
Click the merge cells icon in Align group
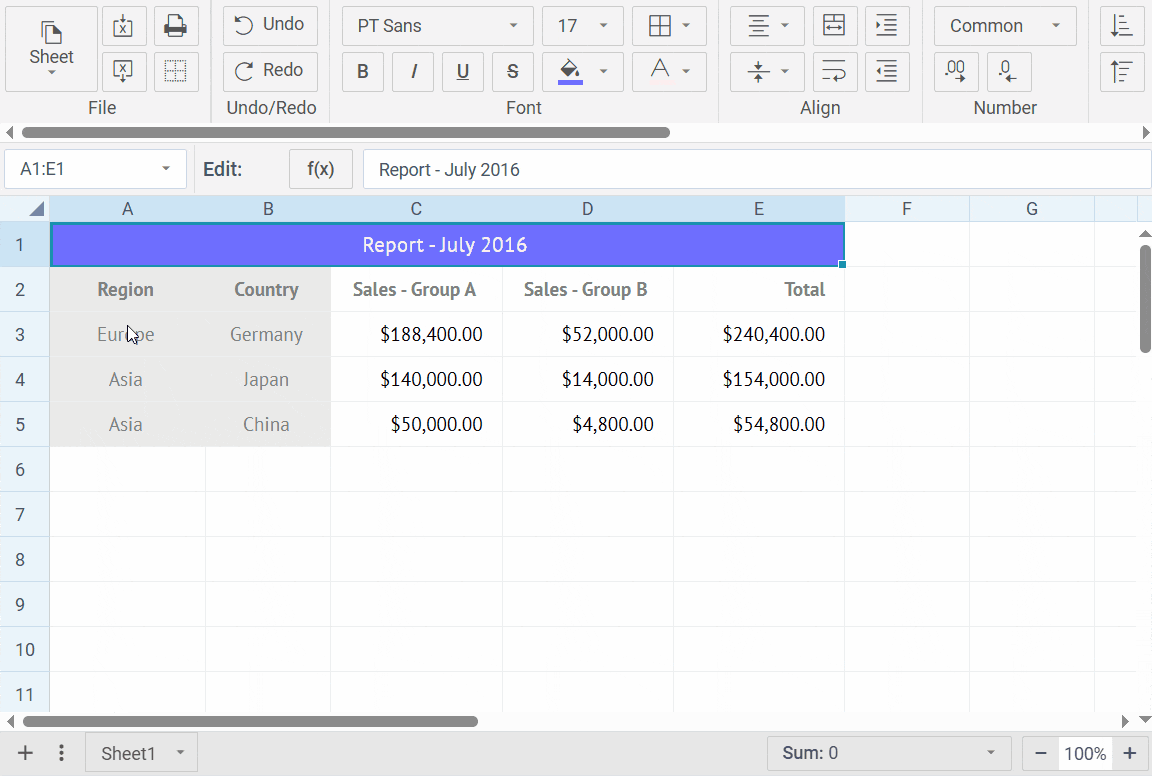(x=834, y=26)
